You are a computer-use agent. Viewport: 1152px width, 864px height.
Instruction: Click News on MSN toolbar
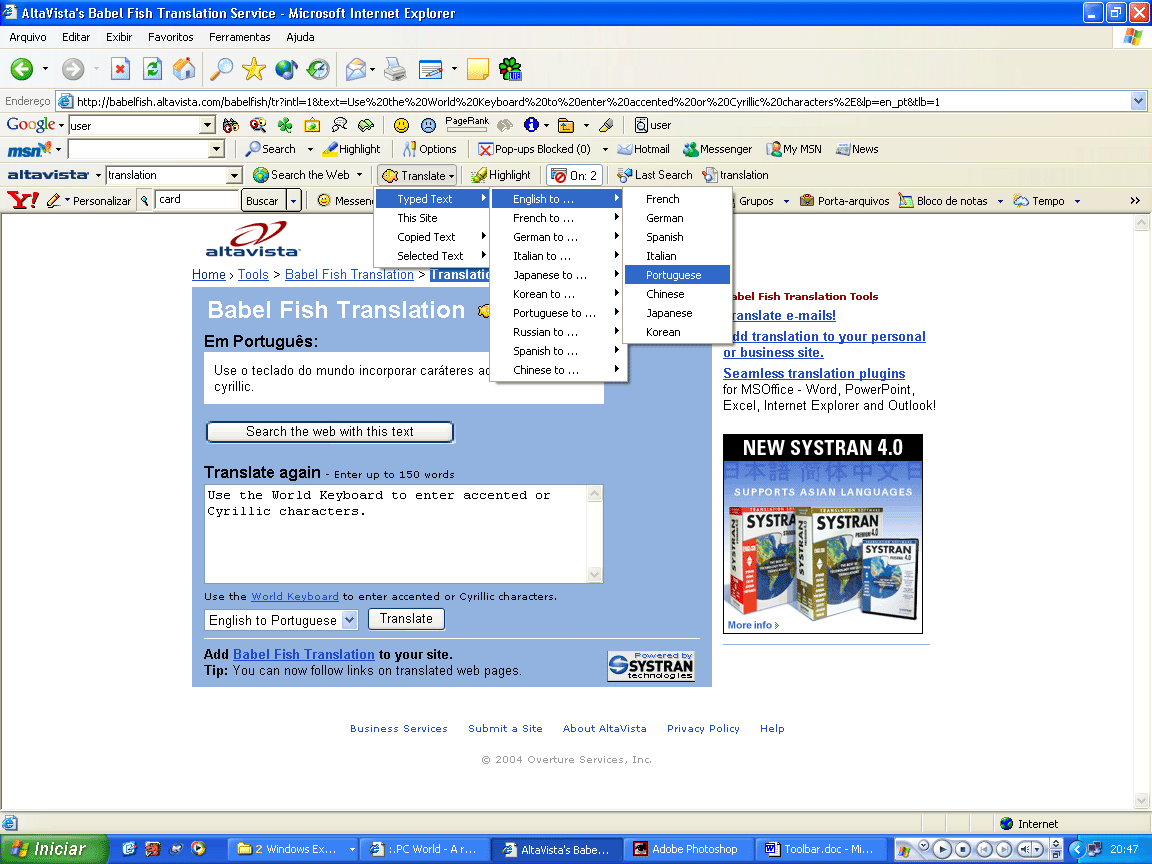[x=857, y=149]
